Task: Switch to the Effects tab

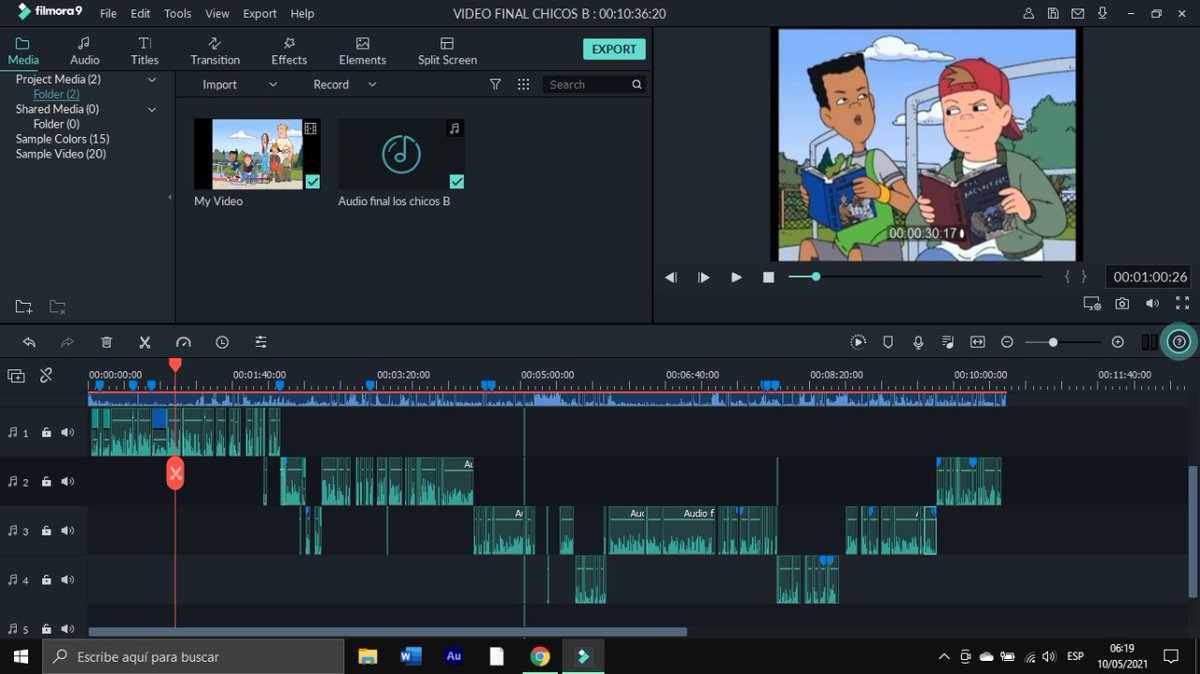Action: 289,51
